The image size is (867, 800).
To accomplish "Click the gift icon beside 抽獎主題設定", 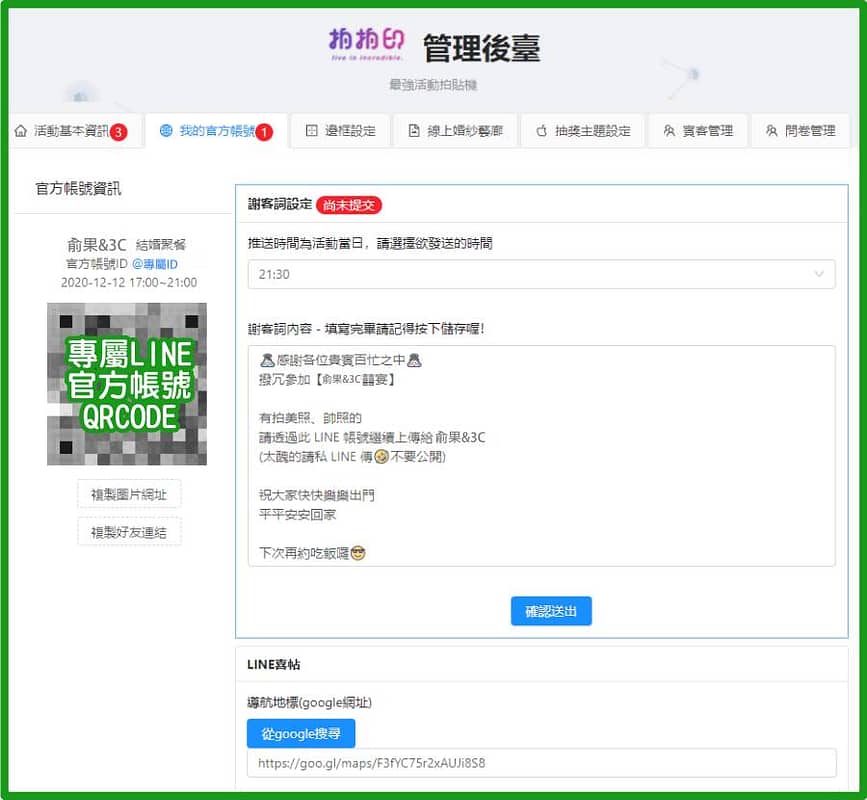I will pyautogui.click(x=542, y=130).
